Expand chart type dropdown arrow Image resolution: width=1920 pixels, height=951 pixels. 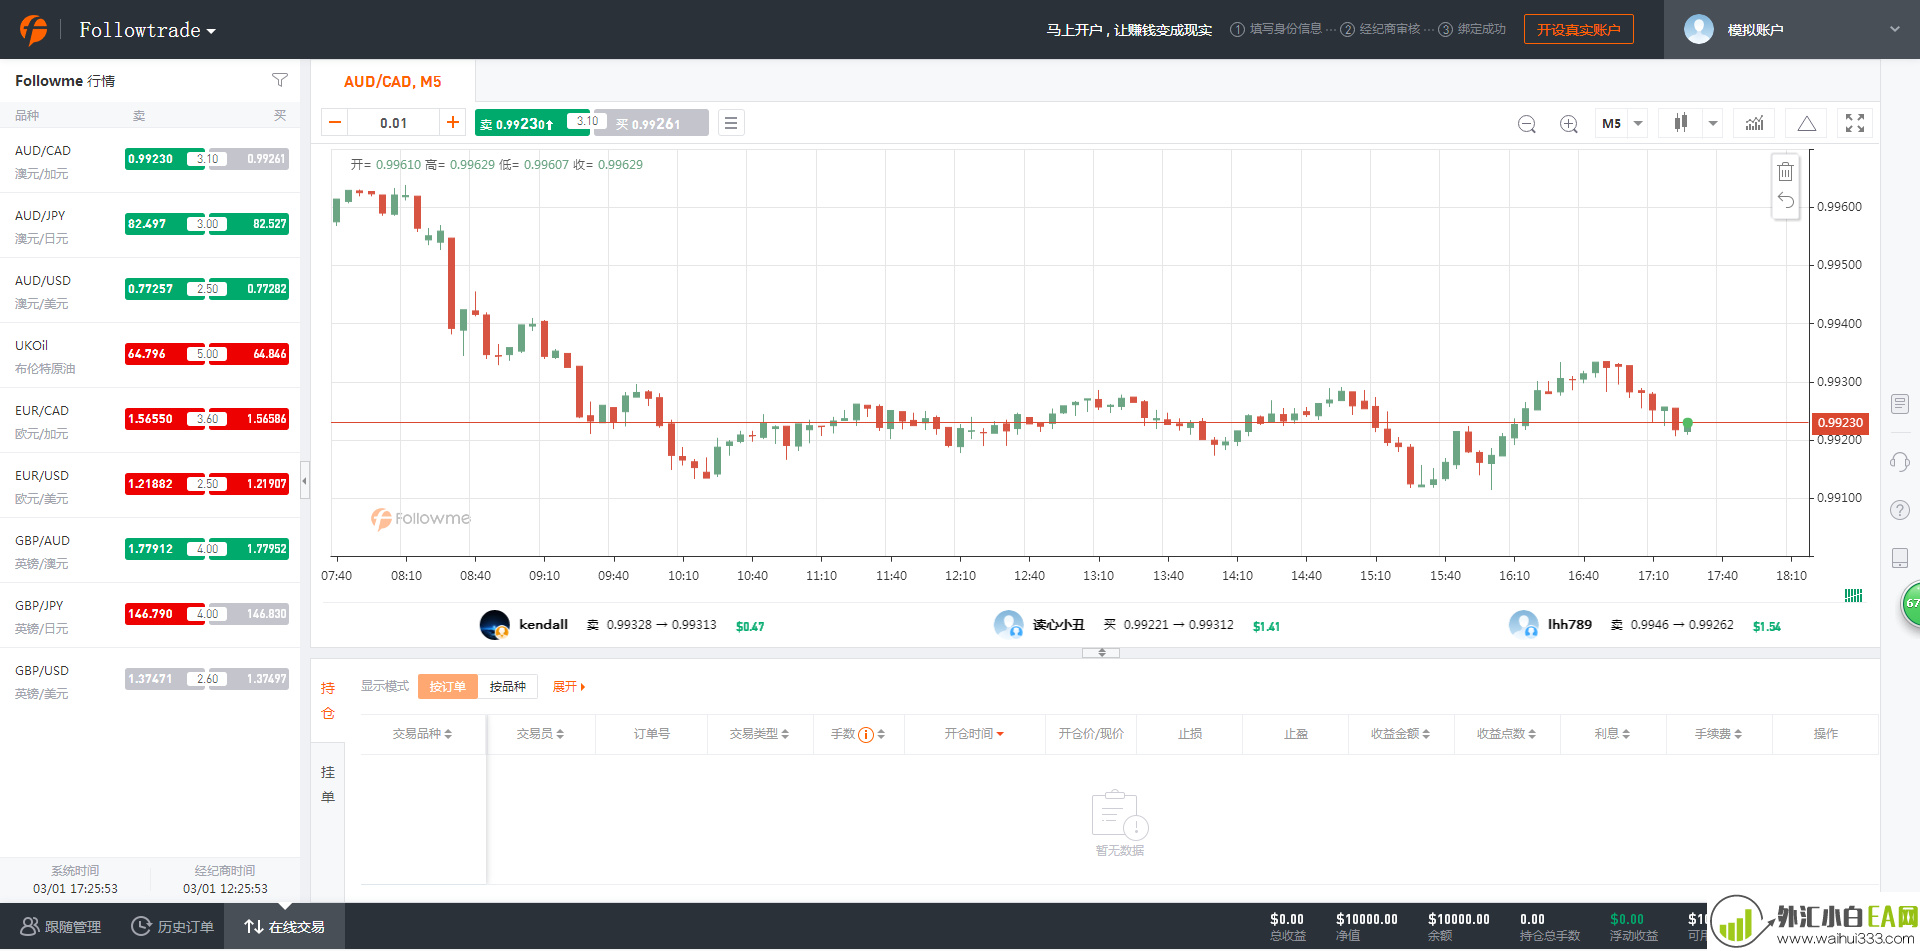1713,124
